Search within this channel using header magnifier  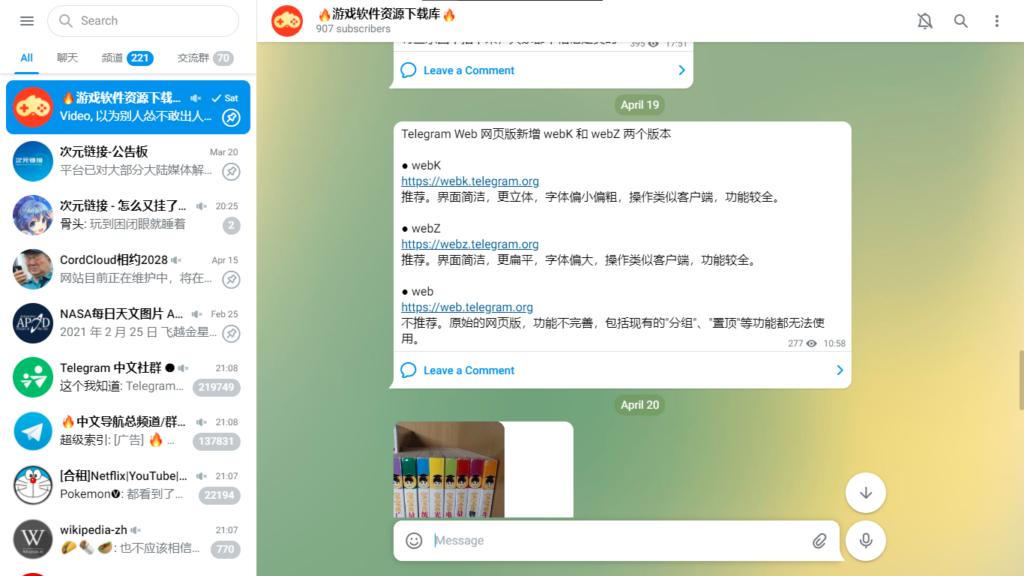[961, 21]
